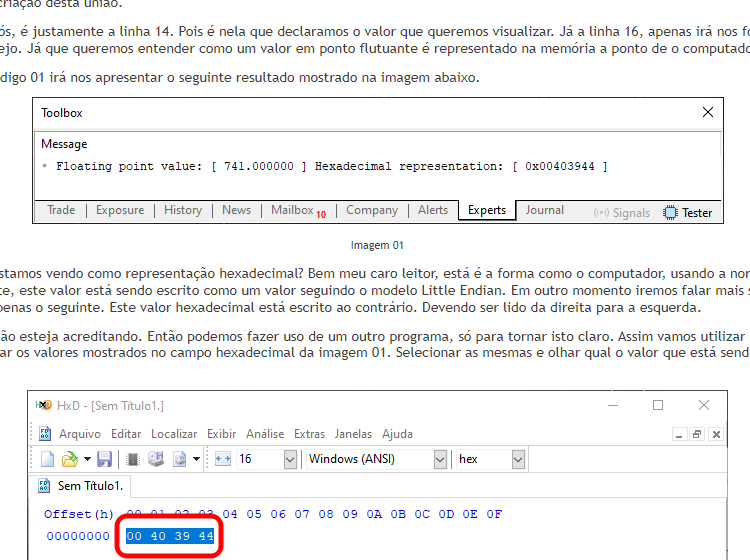Switch to the News tab in Toolbox
750x560 pixels.
click(x=237, y=210)
